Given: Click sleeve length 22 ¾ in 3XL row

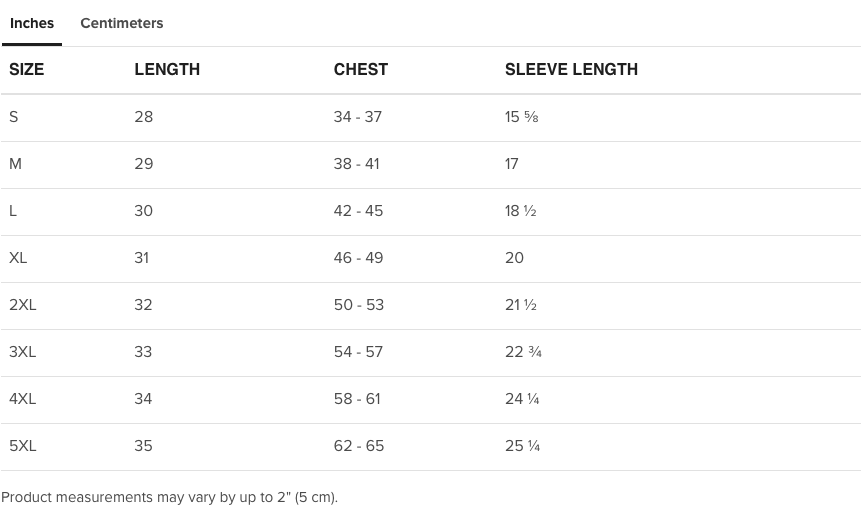Looking at the screenshot, I should pos(523,352).
